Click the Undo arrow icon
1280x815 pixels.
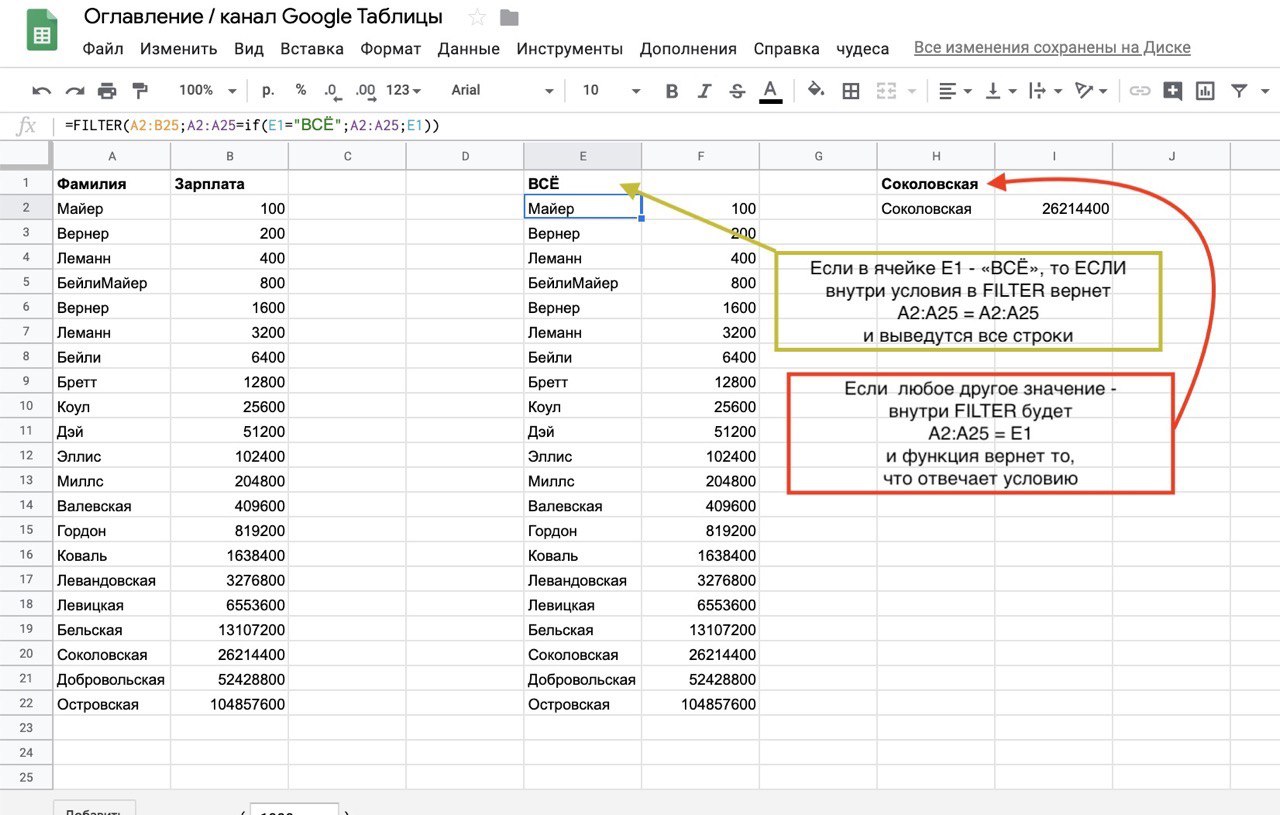(41, 90)
